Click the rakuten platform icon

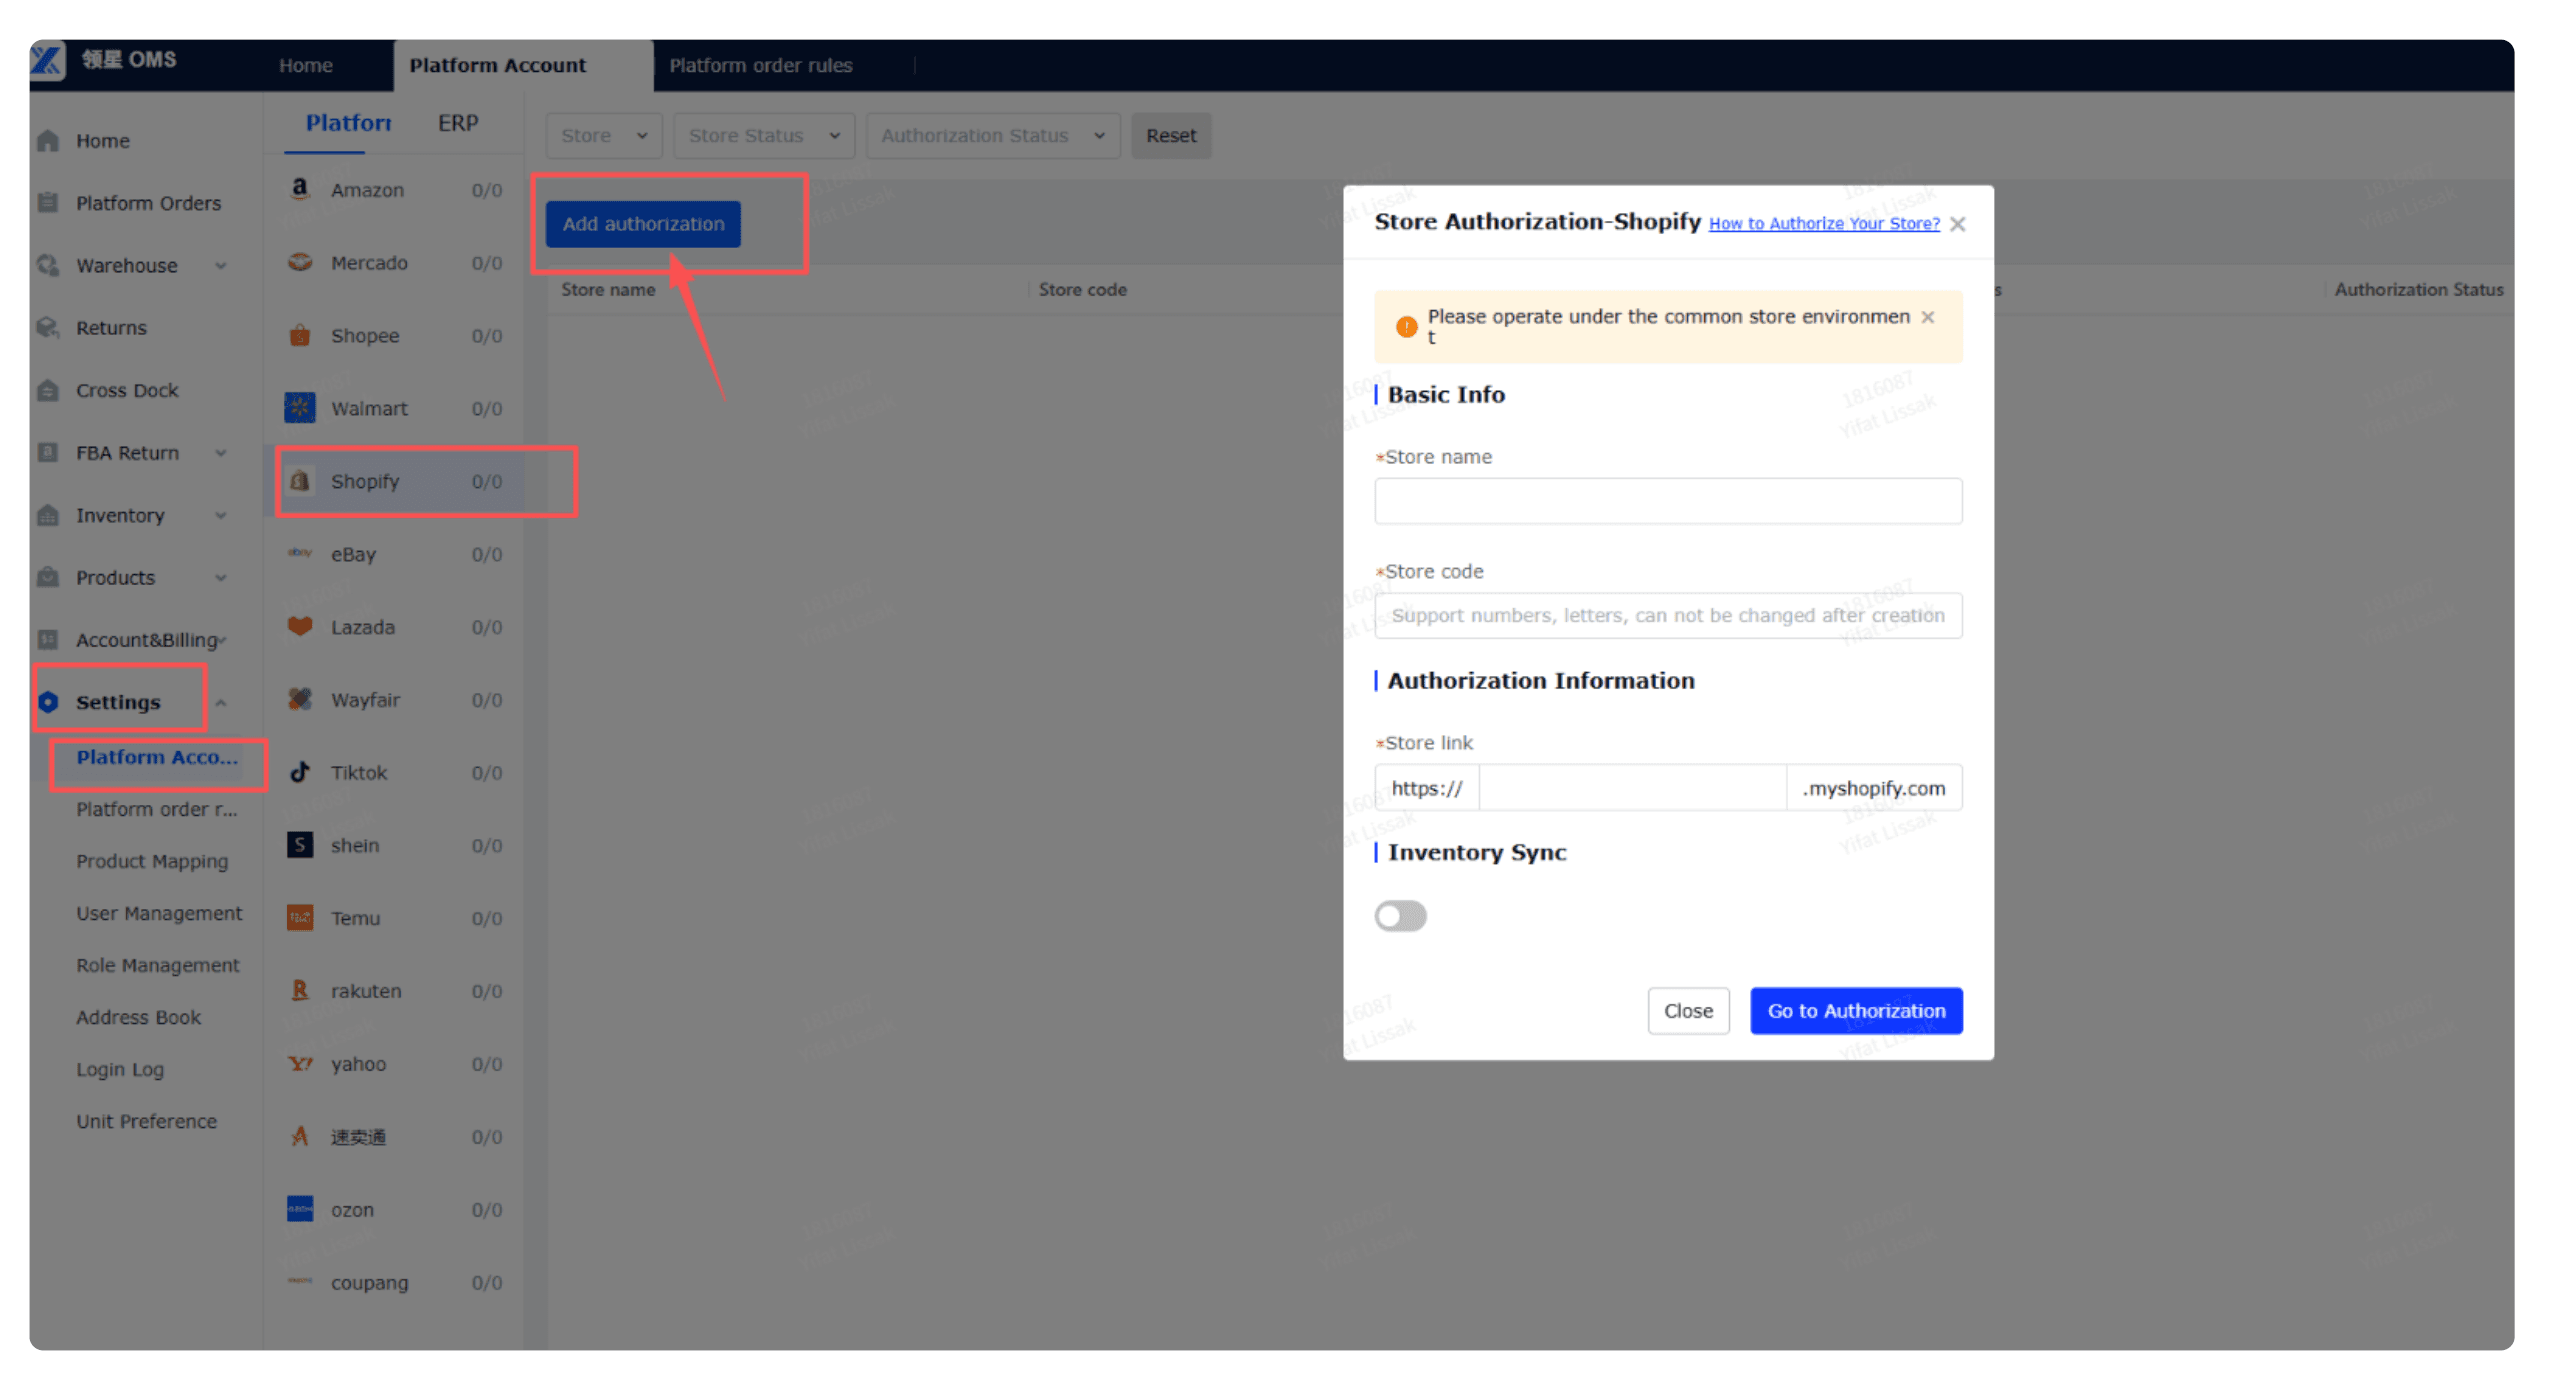point(299,990)
